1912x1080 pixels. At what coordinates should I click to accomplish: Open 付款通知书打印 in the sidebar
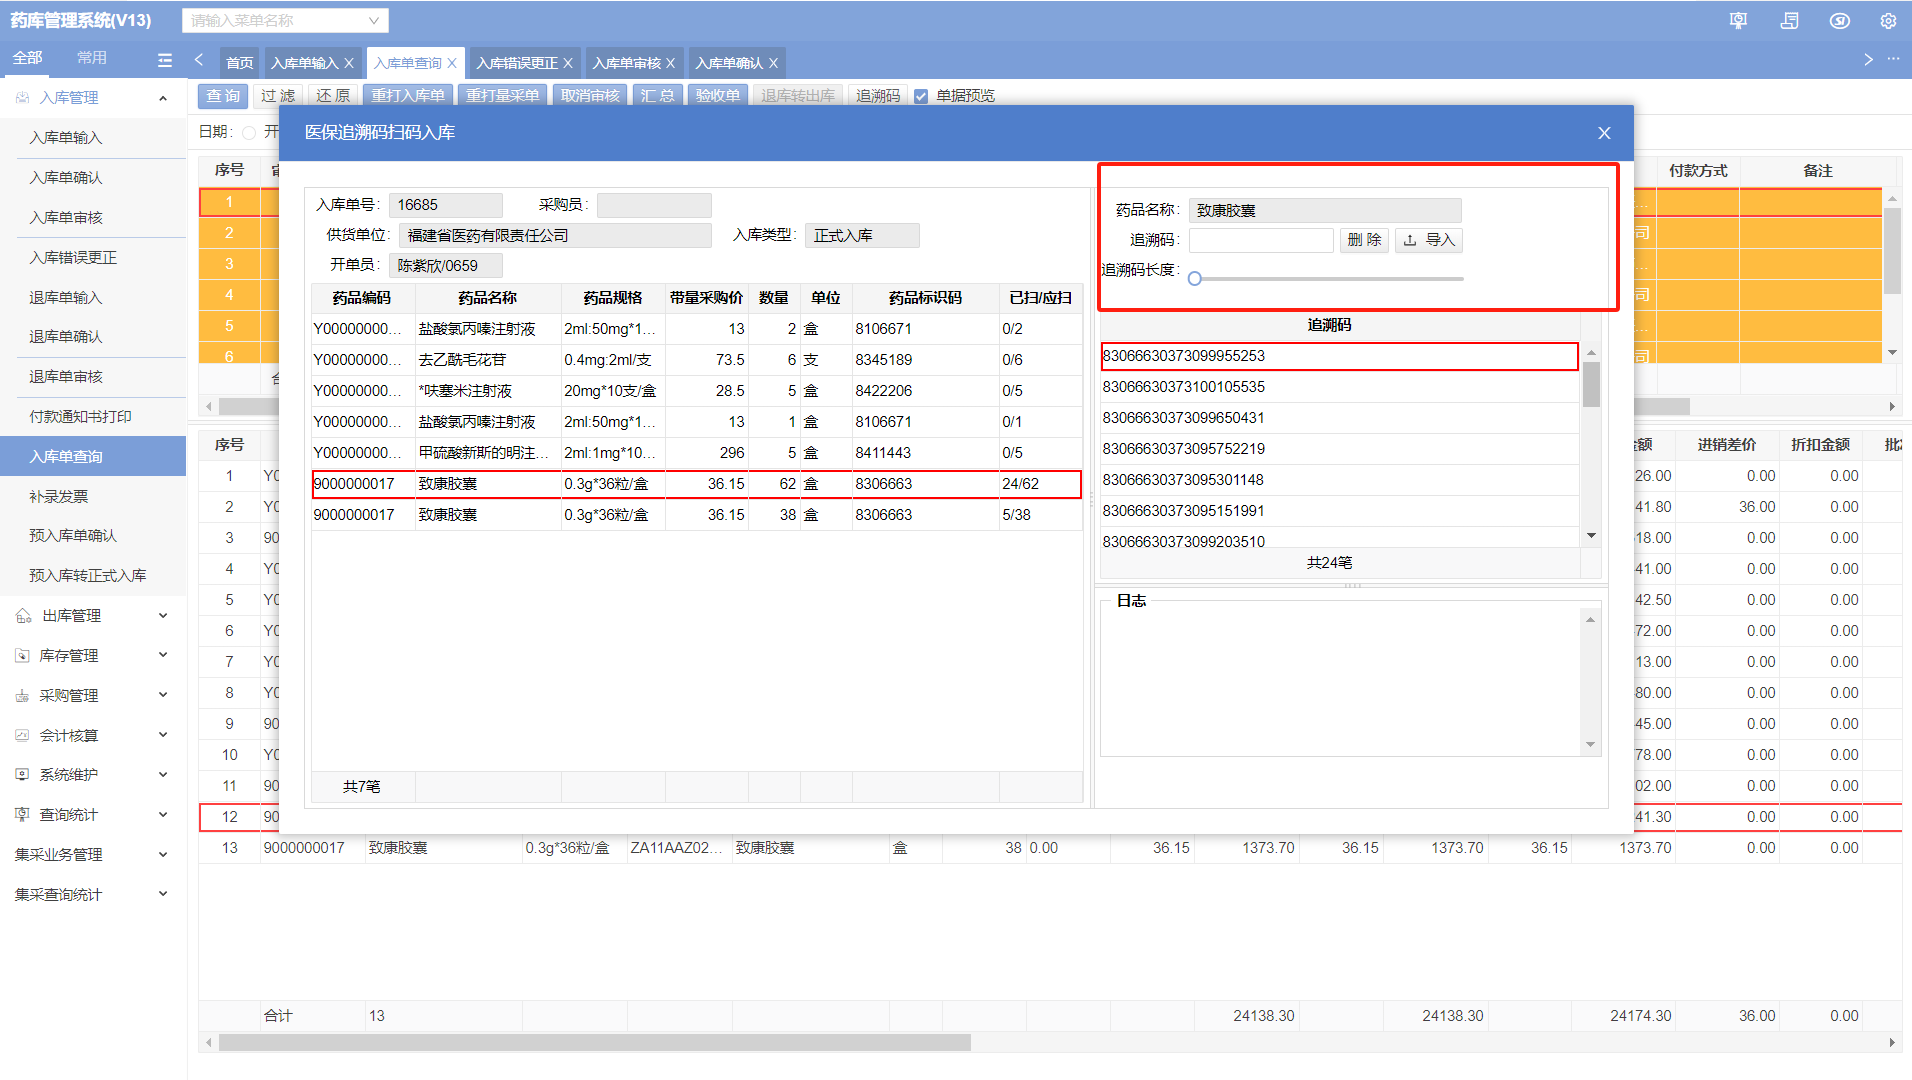tap(80, 417)
